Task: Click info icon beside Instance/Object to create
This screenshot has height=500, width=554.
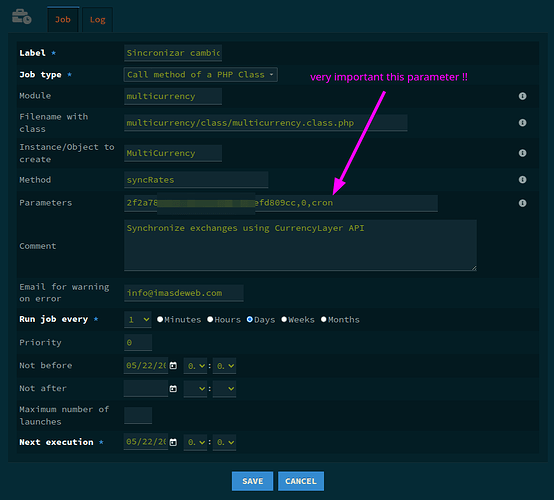Action: pos(522,153)
